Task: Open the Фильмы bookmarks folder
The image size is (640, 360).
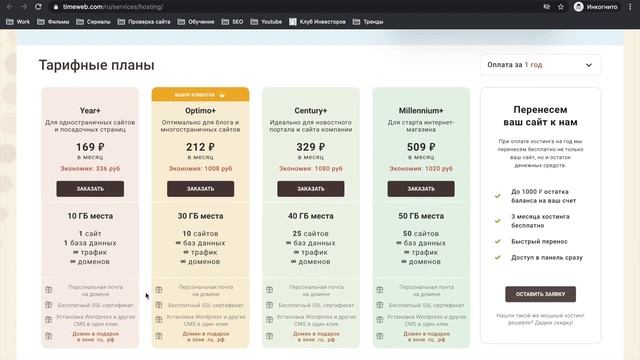Action: point(53,22)
